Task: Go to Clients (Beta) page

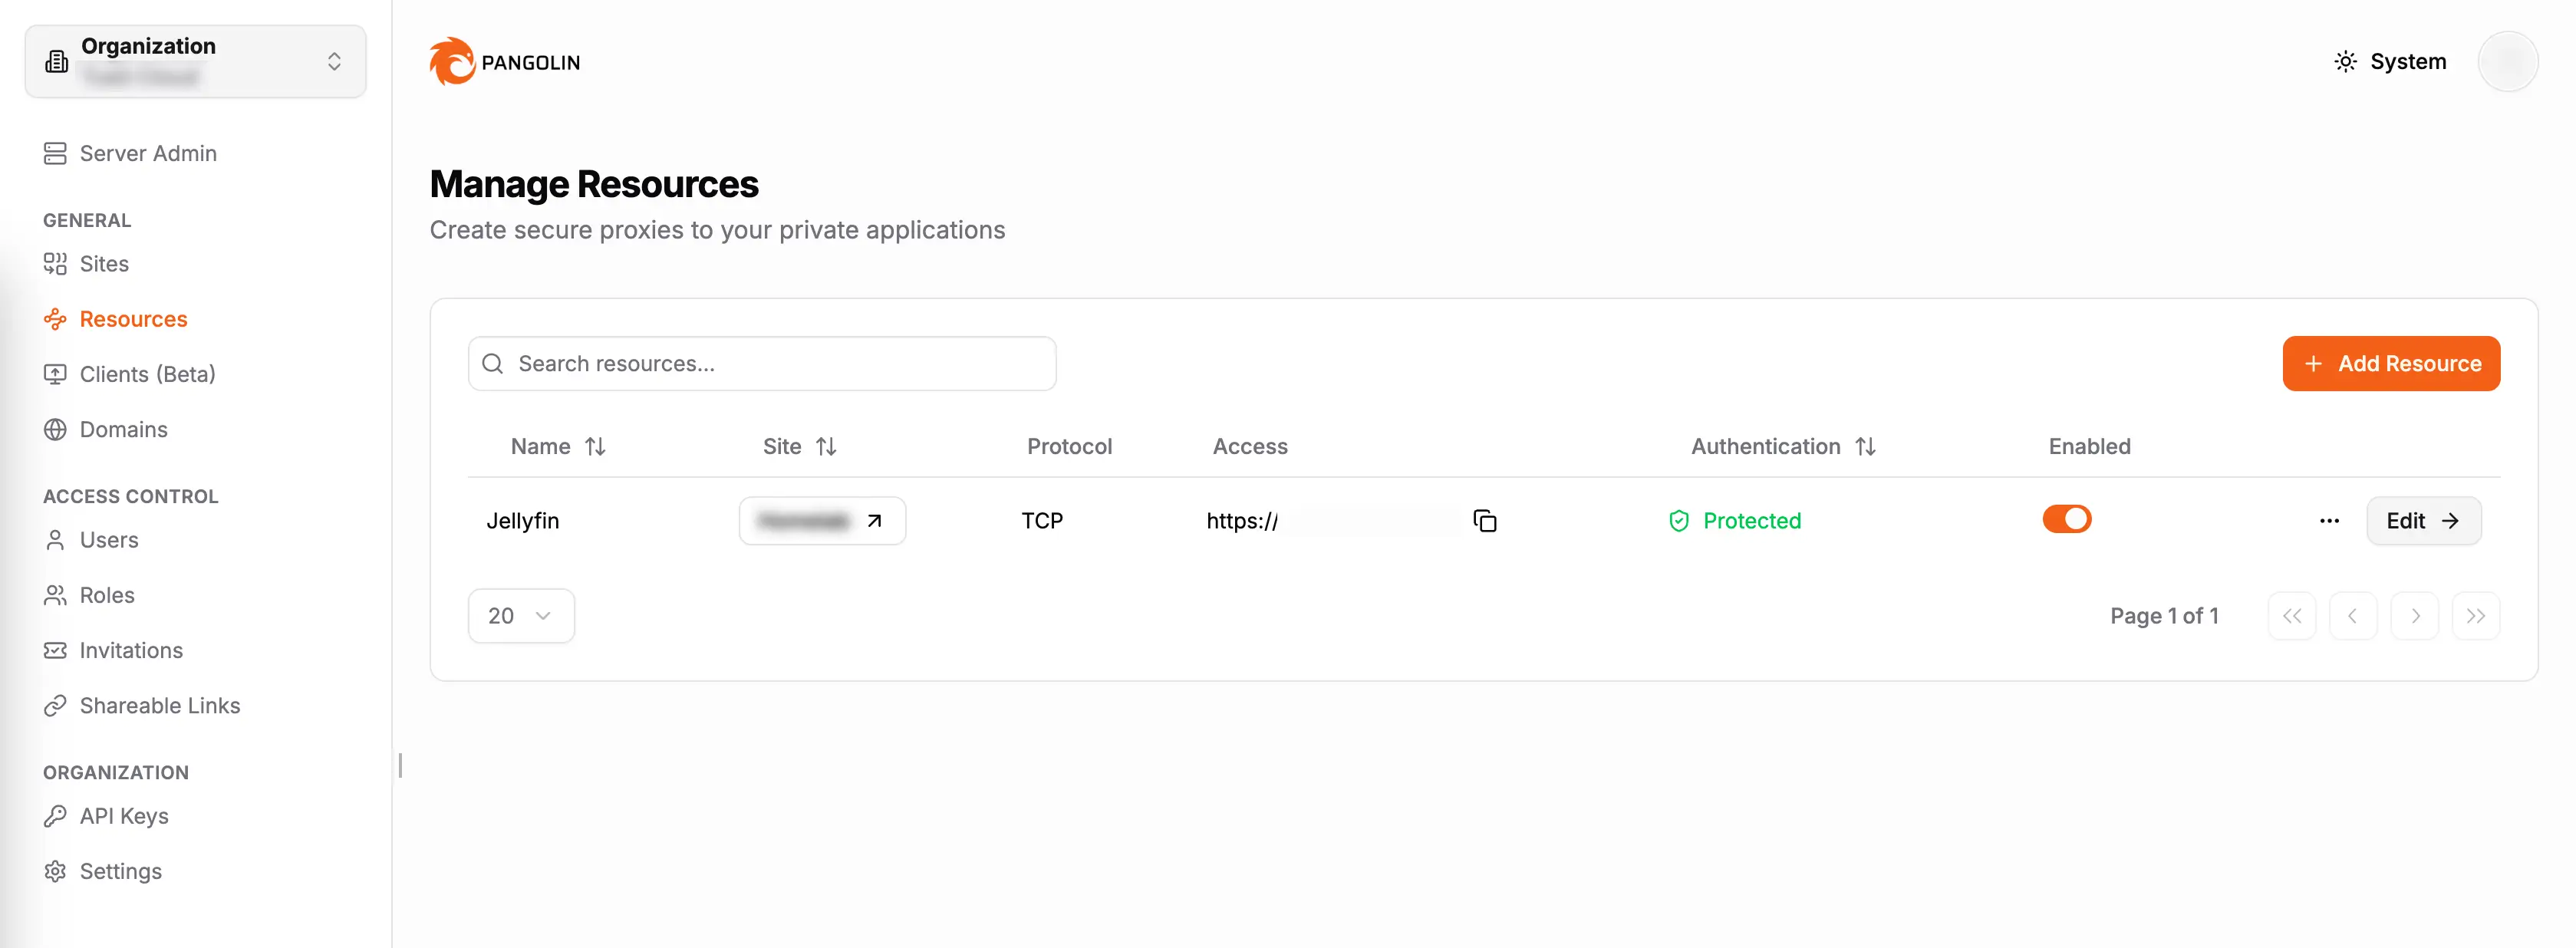Action: click(x=147, y=373)
